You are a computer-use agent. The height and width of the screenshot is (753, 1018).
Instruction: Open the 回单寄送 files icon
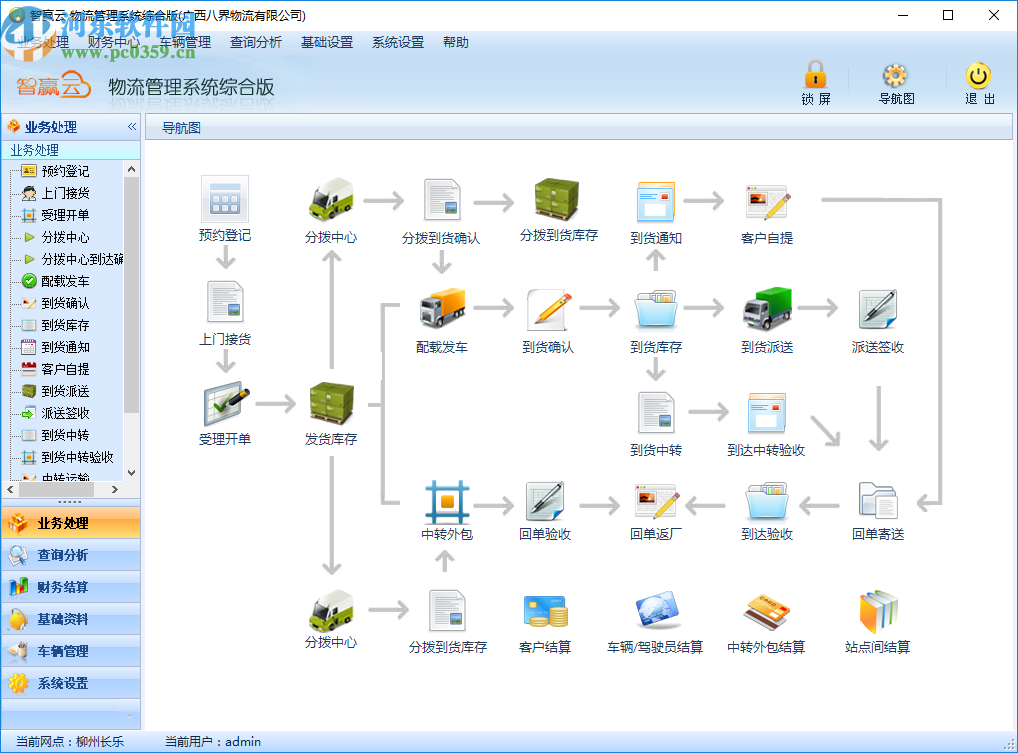(x=878, y=500)
